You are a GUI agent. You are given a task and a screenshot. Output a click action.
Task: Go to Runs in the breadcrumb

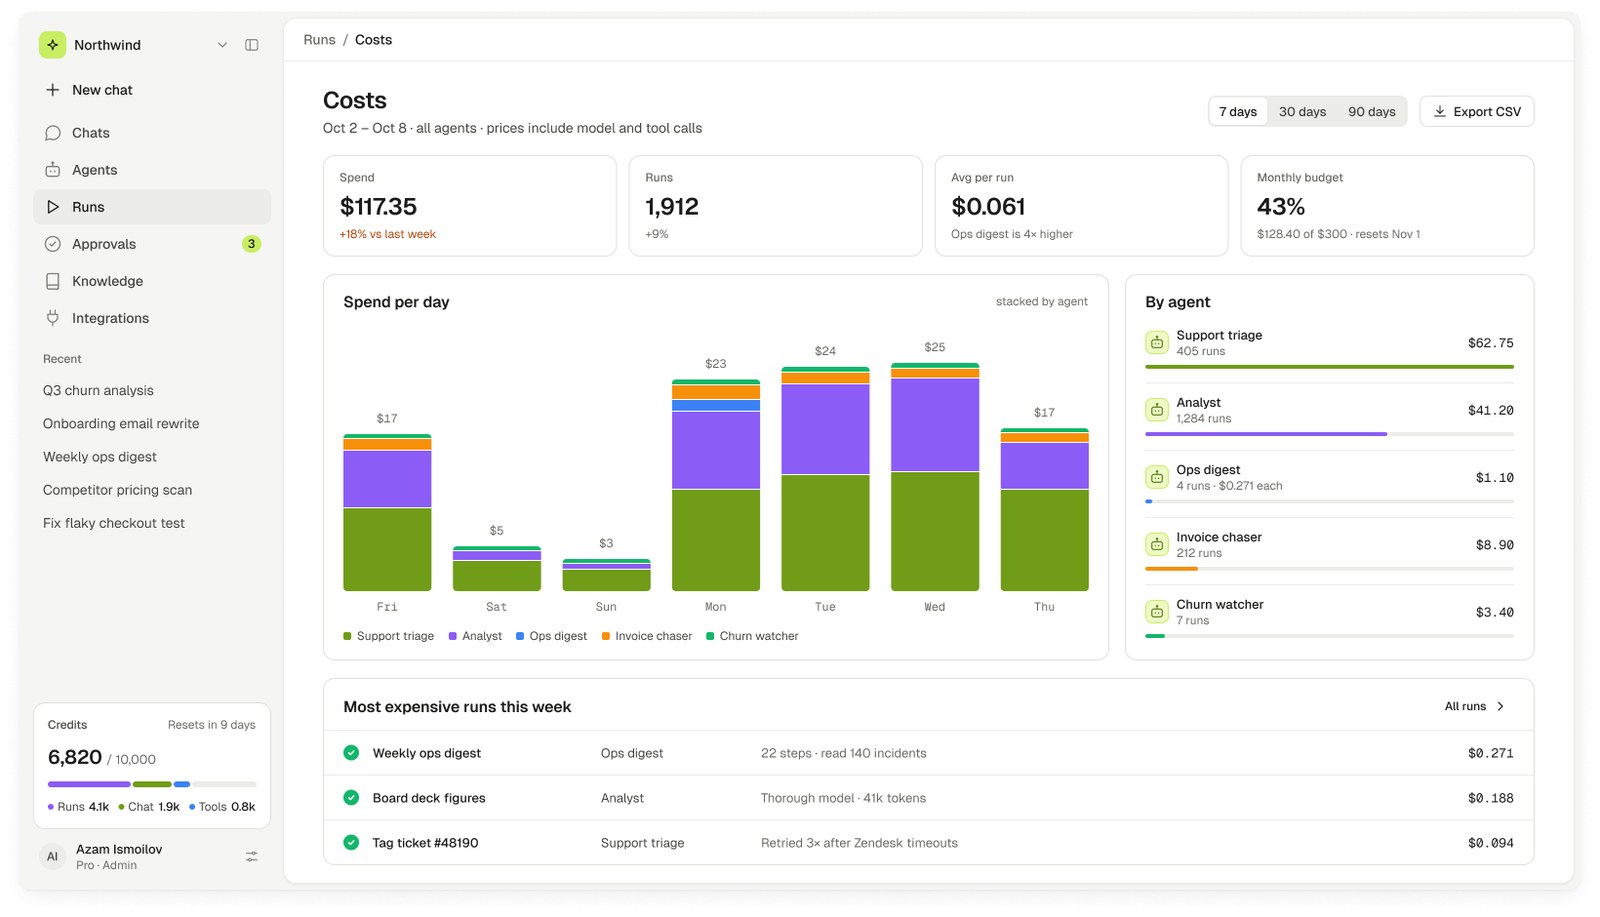coord(319,40)
